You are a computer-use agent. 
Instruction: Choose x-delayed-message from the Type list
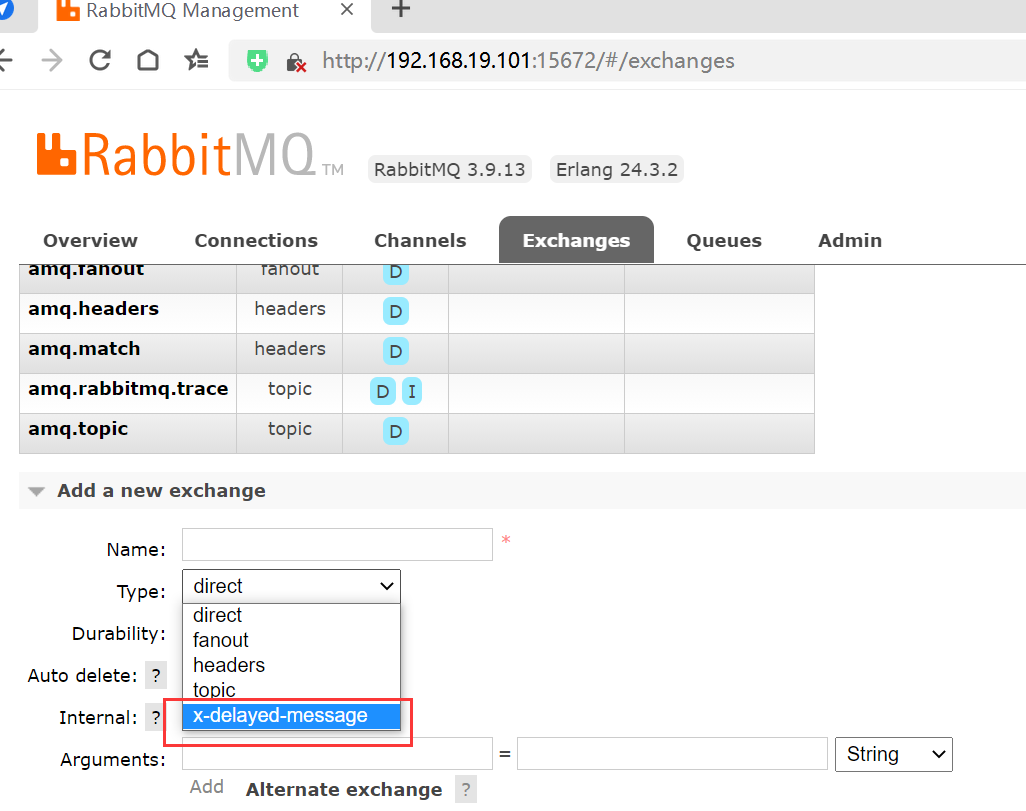[291, 715]
